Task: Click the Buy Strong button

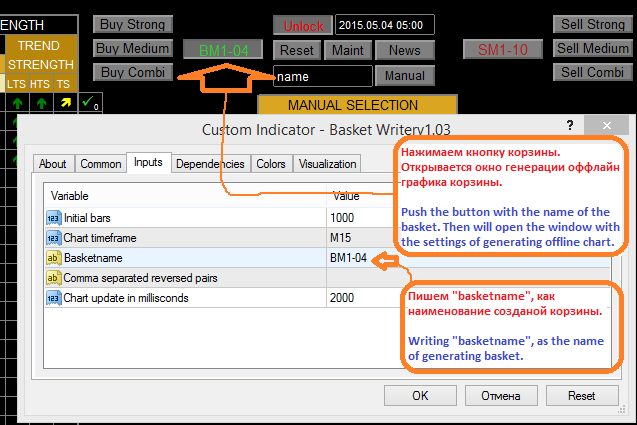Action: pos(133,24)
